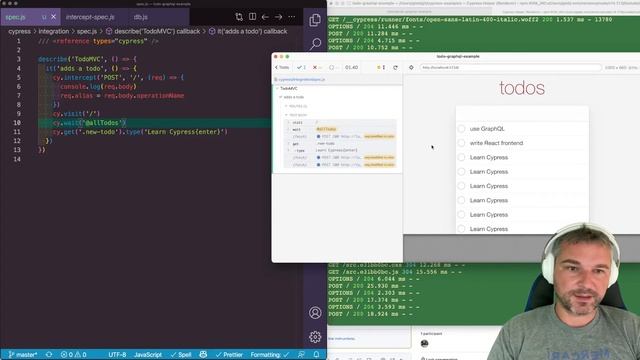Click 'integration' in the breadcrumb
This screenshot has width=640, height=360.
[x=53, y=31]
